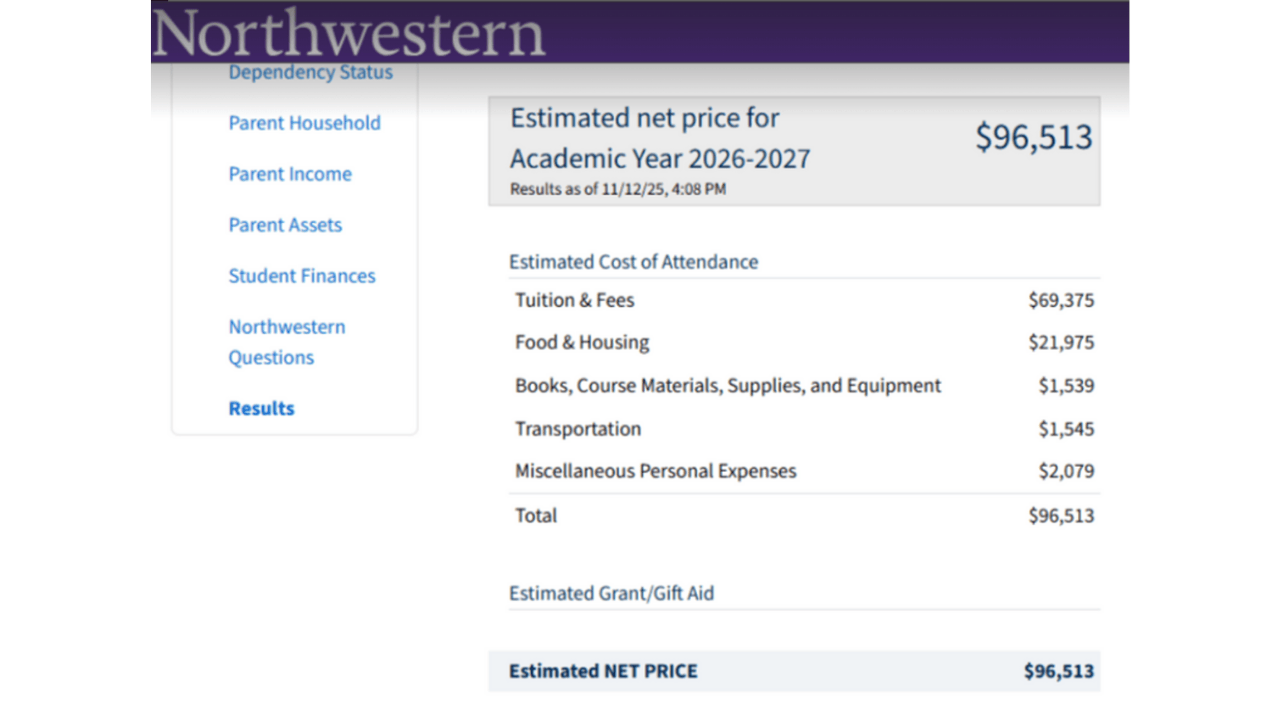This screenshot has width=1280, height=720.
Task: Expand the Estimated Grant/Gift Aid section
Action: click(611, 593)
